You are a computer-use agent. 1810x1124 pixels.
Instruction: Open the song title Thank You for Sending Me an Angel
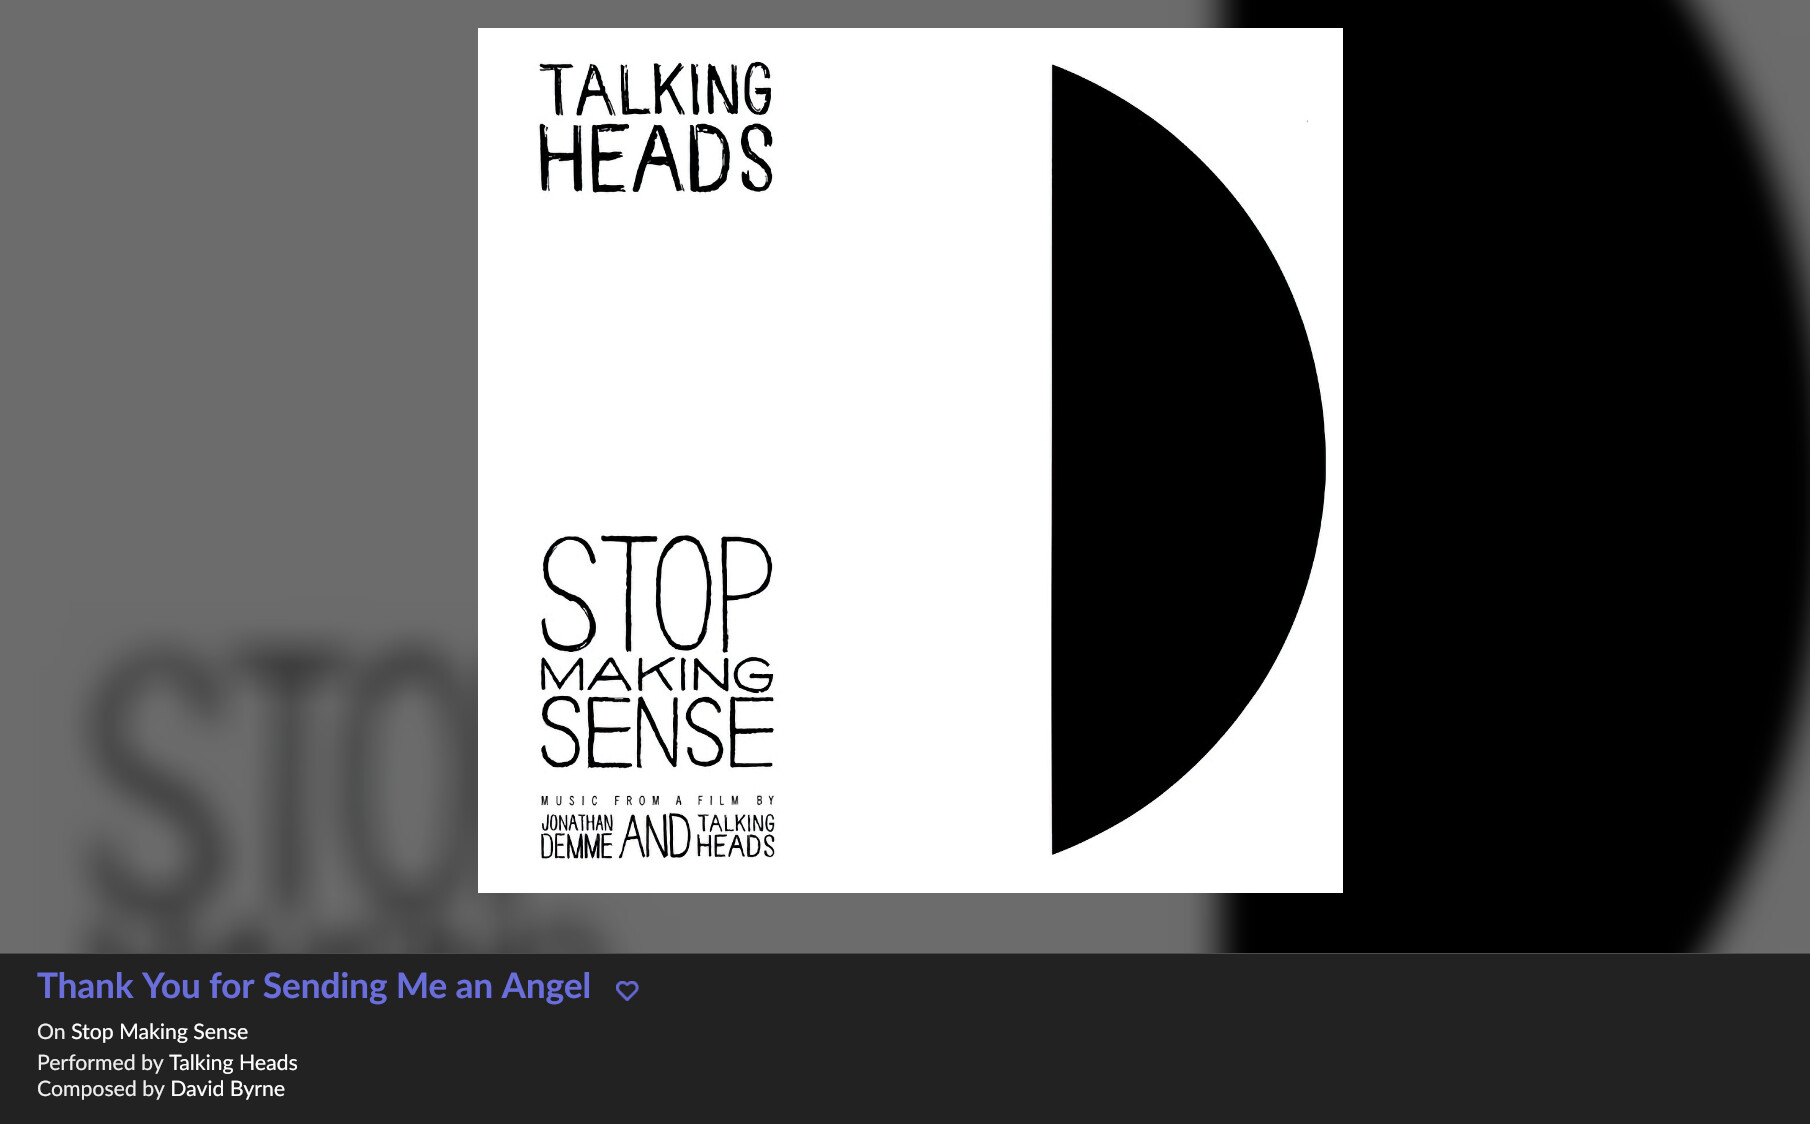tap(314, 986)
